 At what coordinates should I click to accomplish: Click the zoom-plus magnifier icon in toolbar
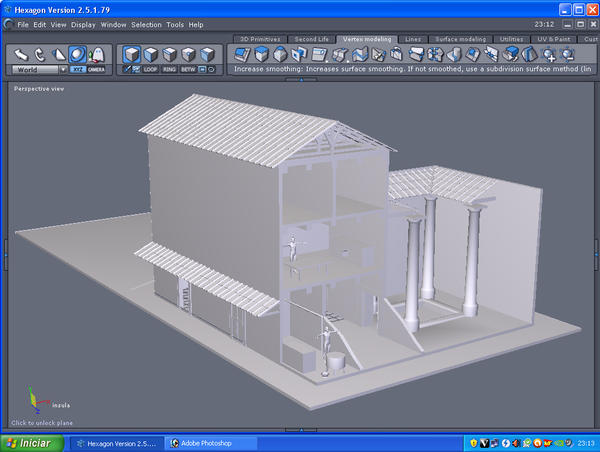click(x=550, y=55)
